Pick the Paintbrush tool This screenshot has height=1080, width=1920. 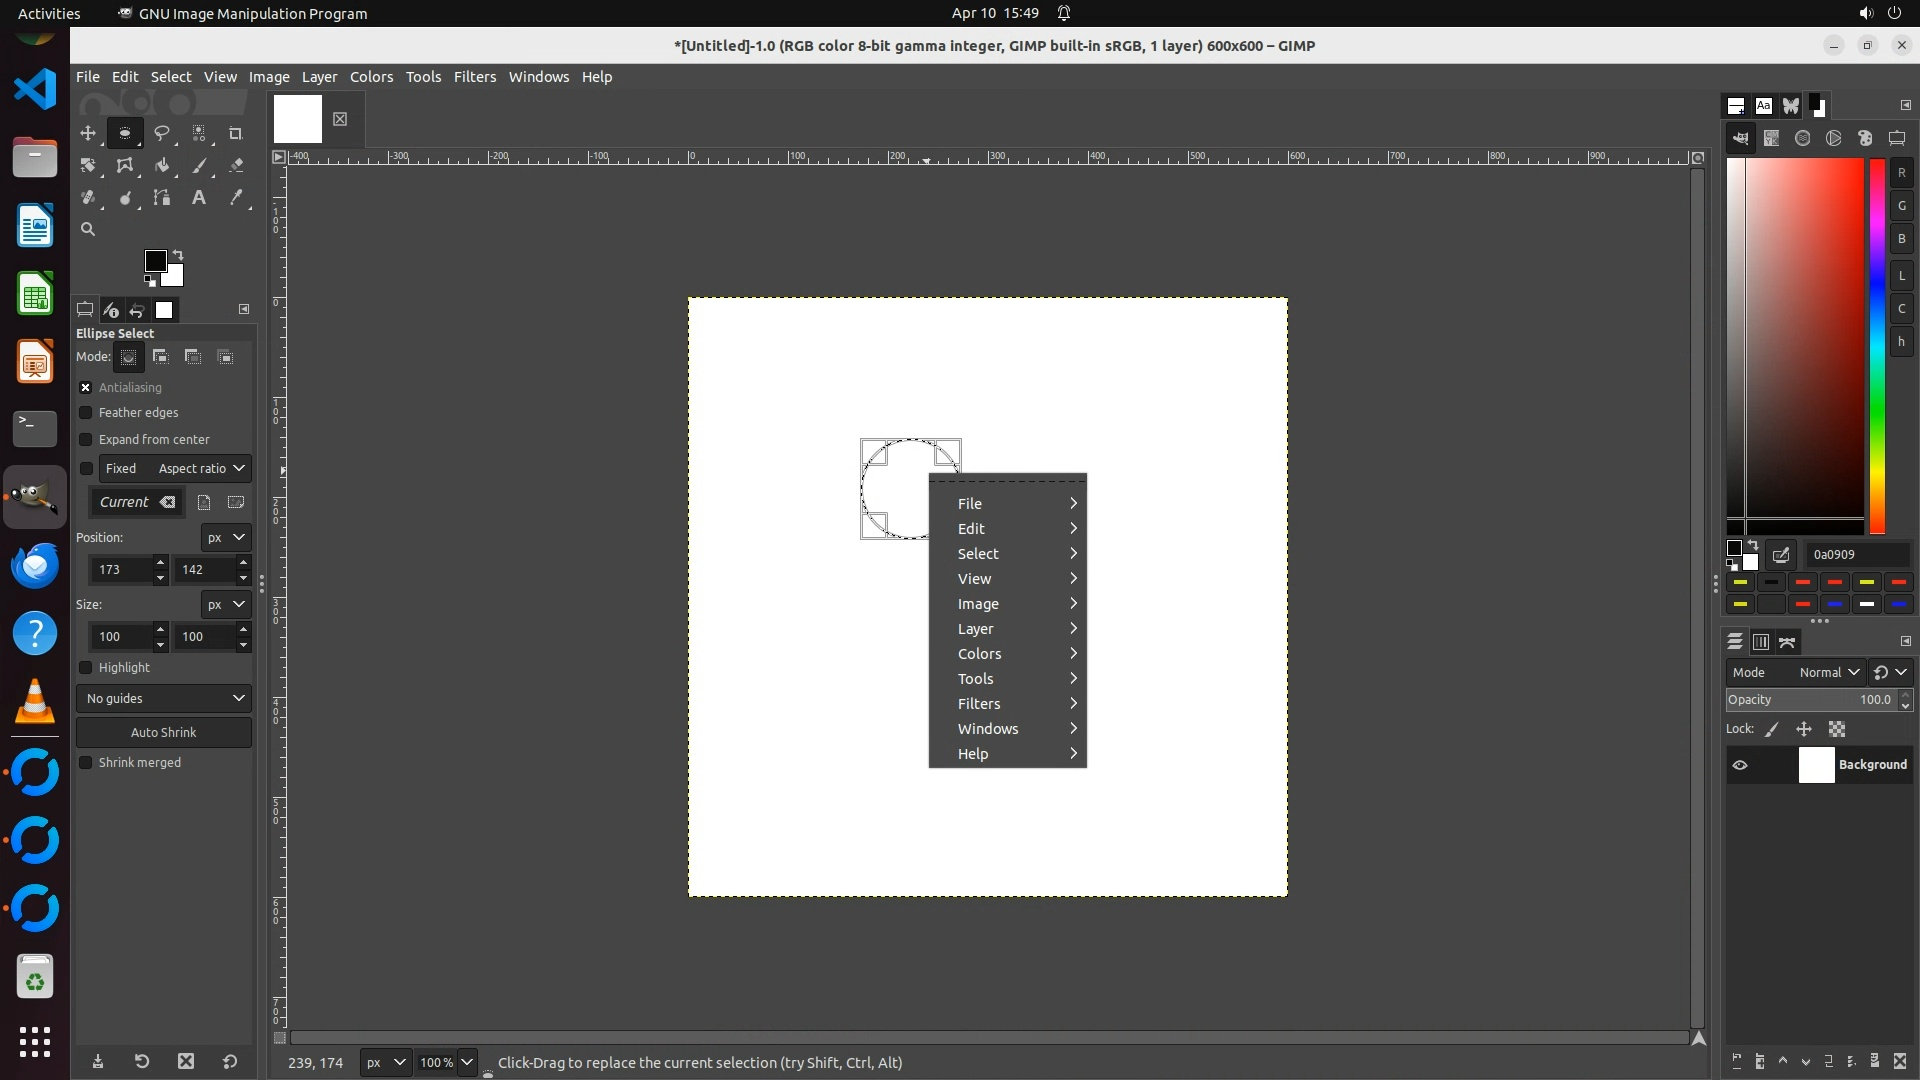pos(199,166)
